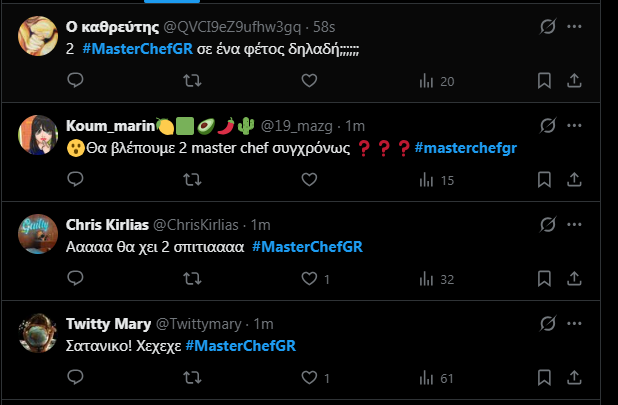Viewport: 618px width, 405px height.
Task: Like Chris Kirlias's tweet
Action: [310, 279]
